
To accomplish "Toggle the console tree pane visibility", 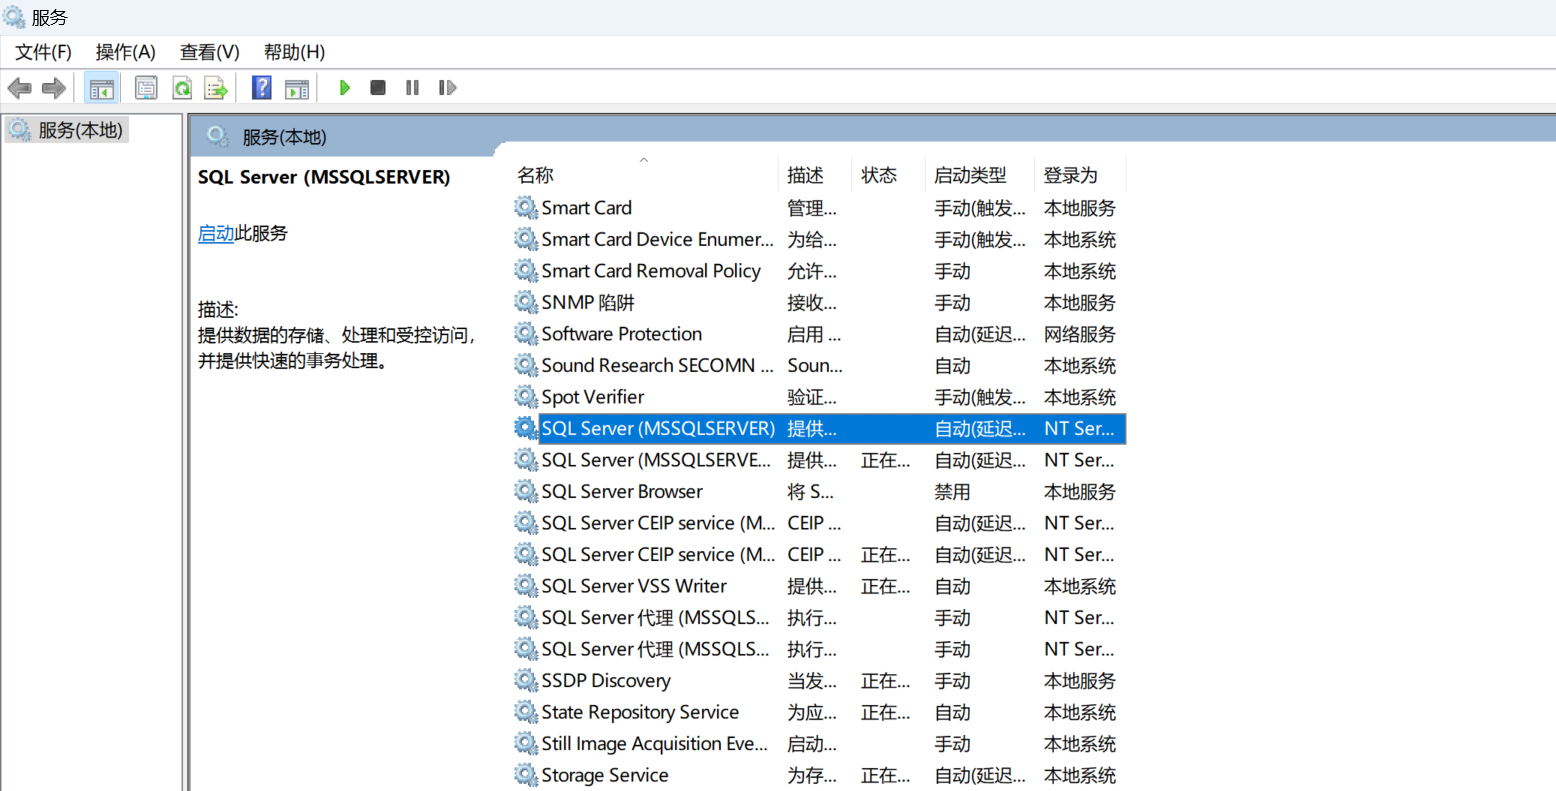I will click(x=101, y=88).
